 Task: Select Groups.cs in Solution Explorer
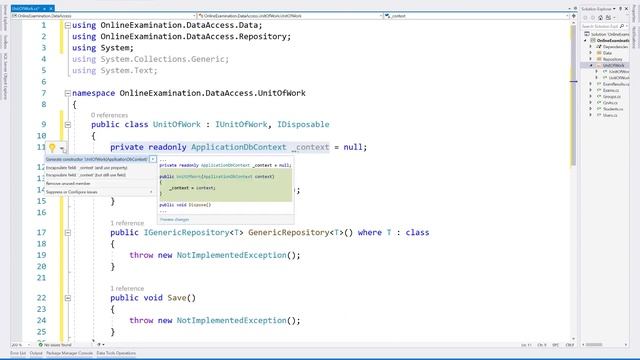click(x=609, y=97)
